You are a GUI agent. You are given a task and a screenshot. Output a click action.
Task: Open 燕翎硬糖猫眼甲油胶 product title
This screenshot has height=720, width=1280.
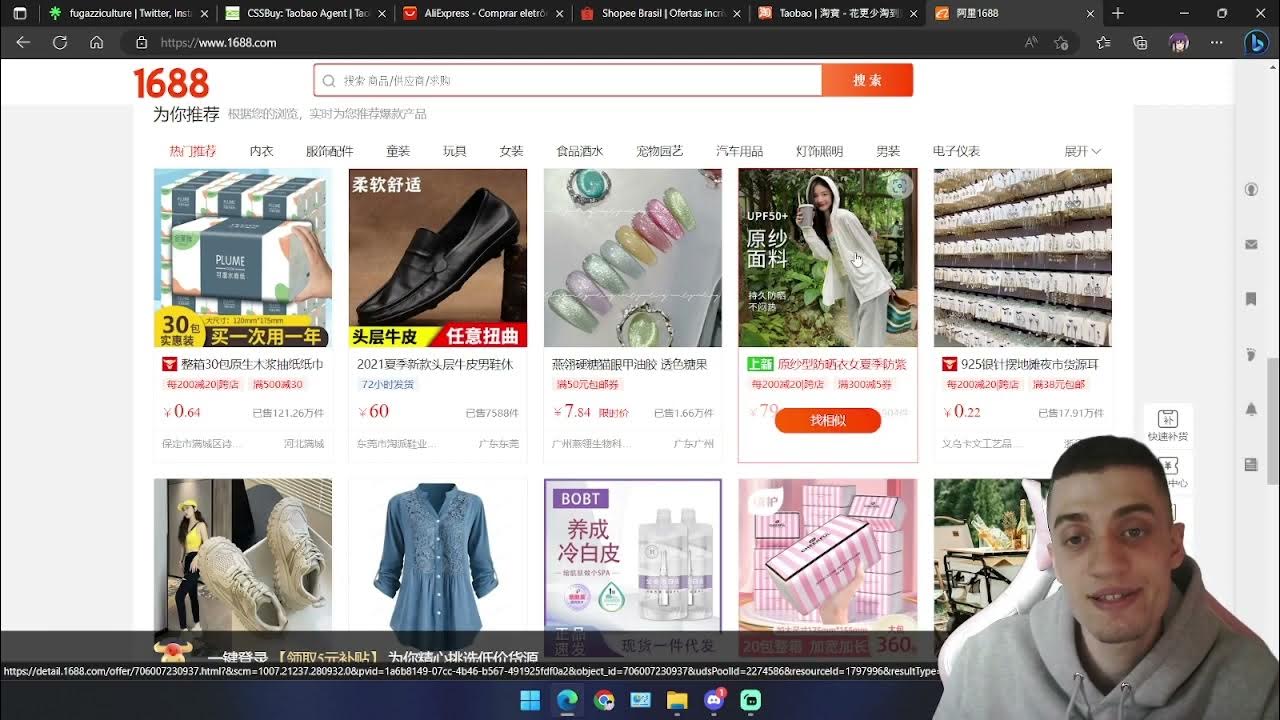pos(629,364)
